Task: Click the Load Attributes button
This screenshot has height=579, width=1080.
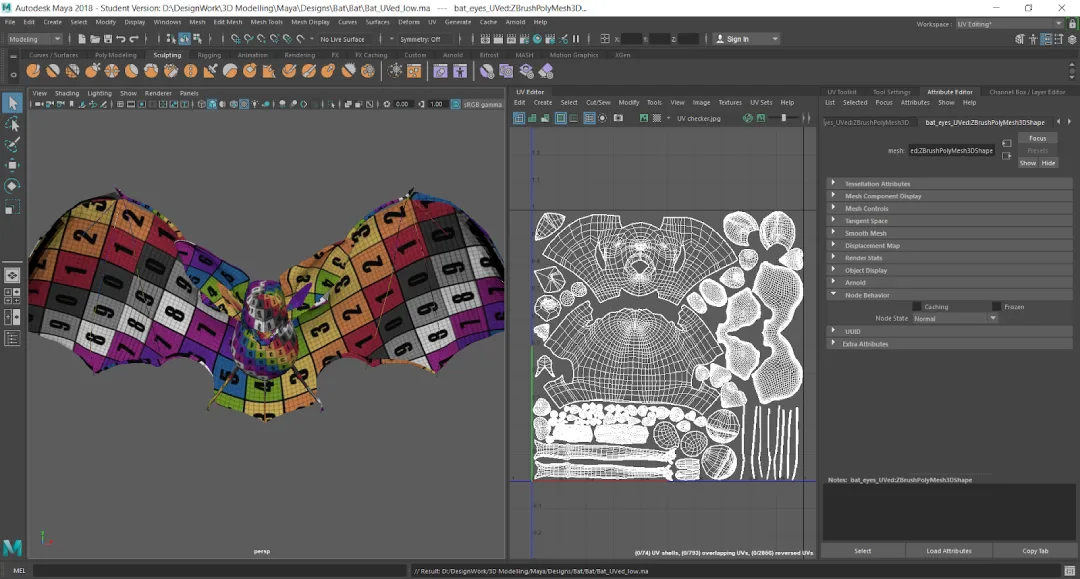Action: click(948, 551)
